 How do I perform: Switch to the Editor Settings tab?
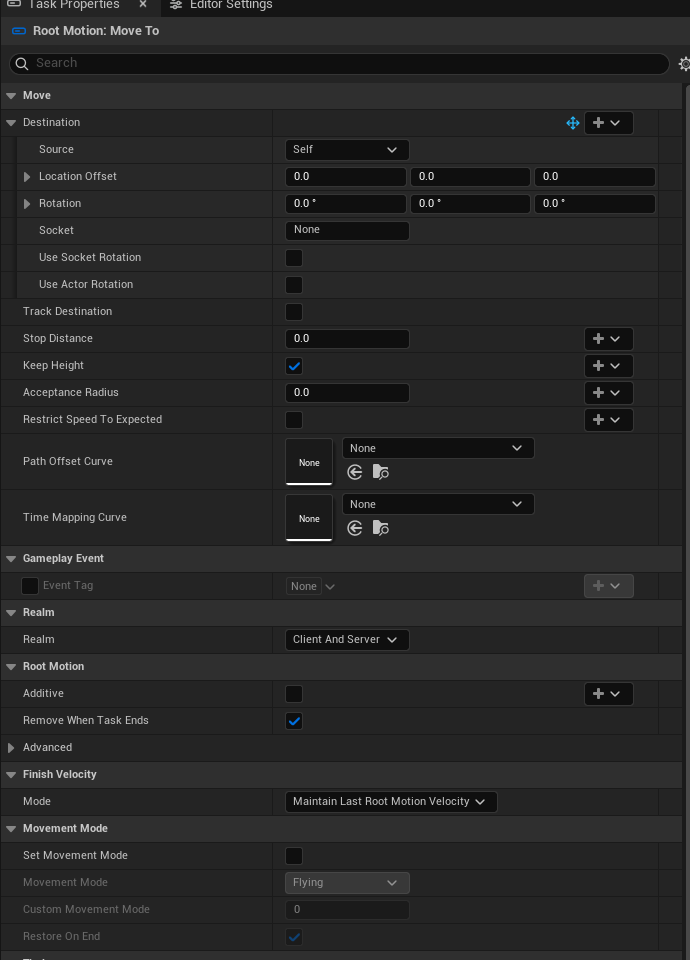pos(221,5)
